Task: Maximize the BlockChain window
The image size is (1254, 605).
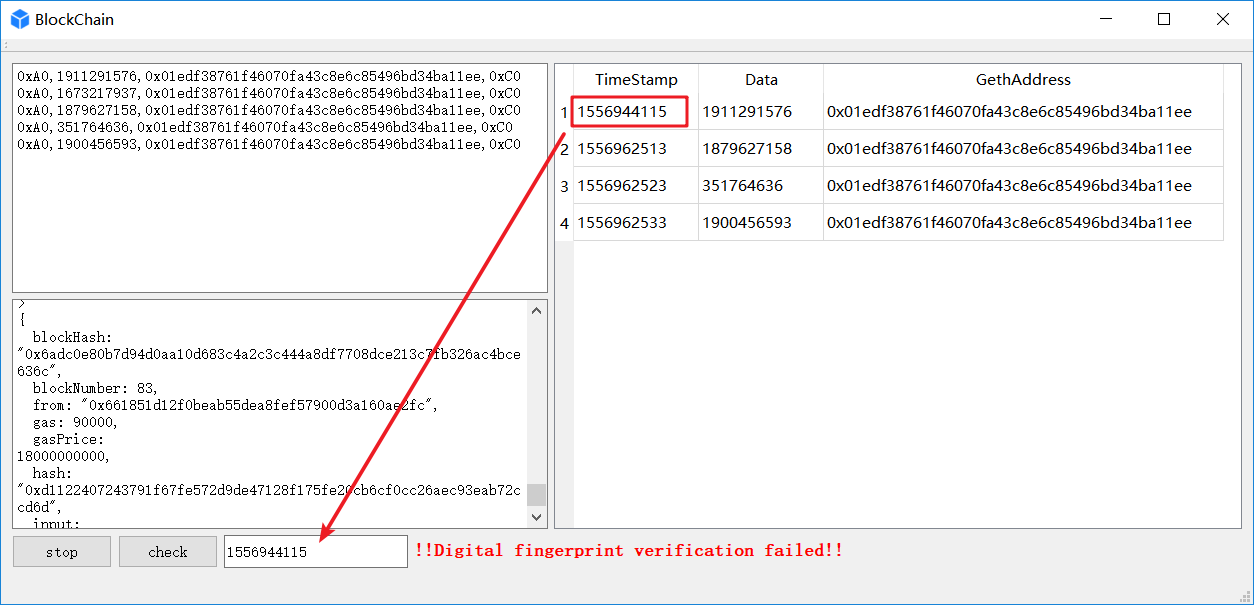Action: point(1164,19)
